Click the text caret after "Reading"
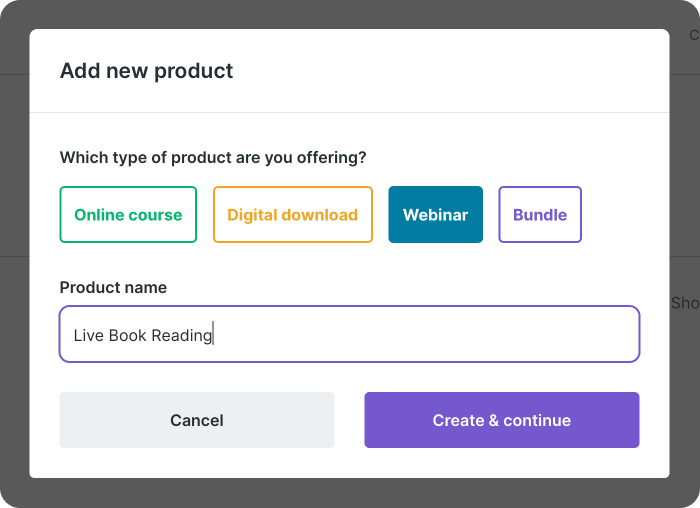This screenshot has height=508, width=700. click(214, 336)
